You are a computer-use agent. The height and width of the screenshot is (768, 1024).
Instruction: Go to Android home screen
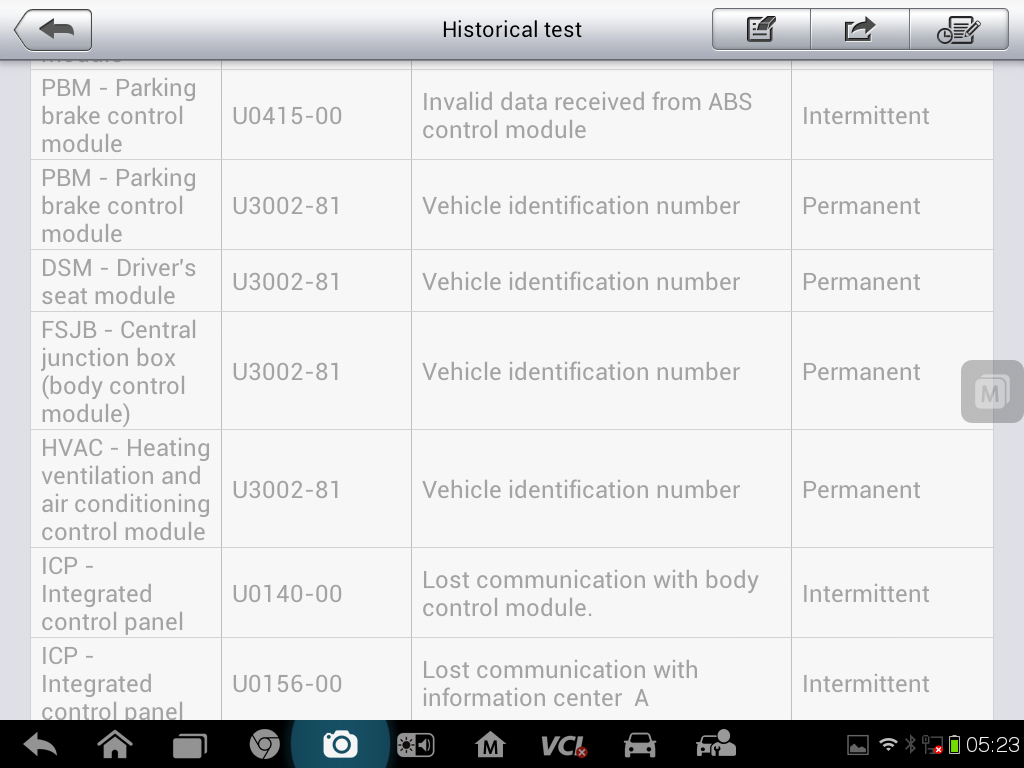click(115, 744)
